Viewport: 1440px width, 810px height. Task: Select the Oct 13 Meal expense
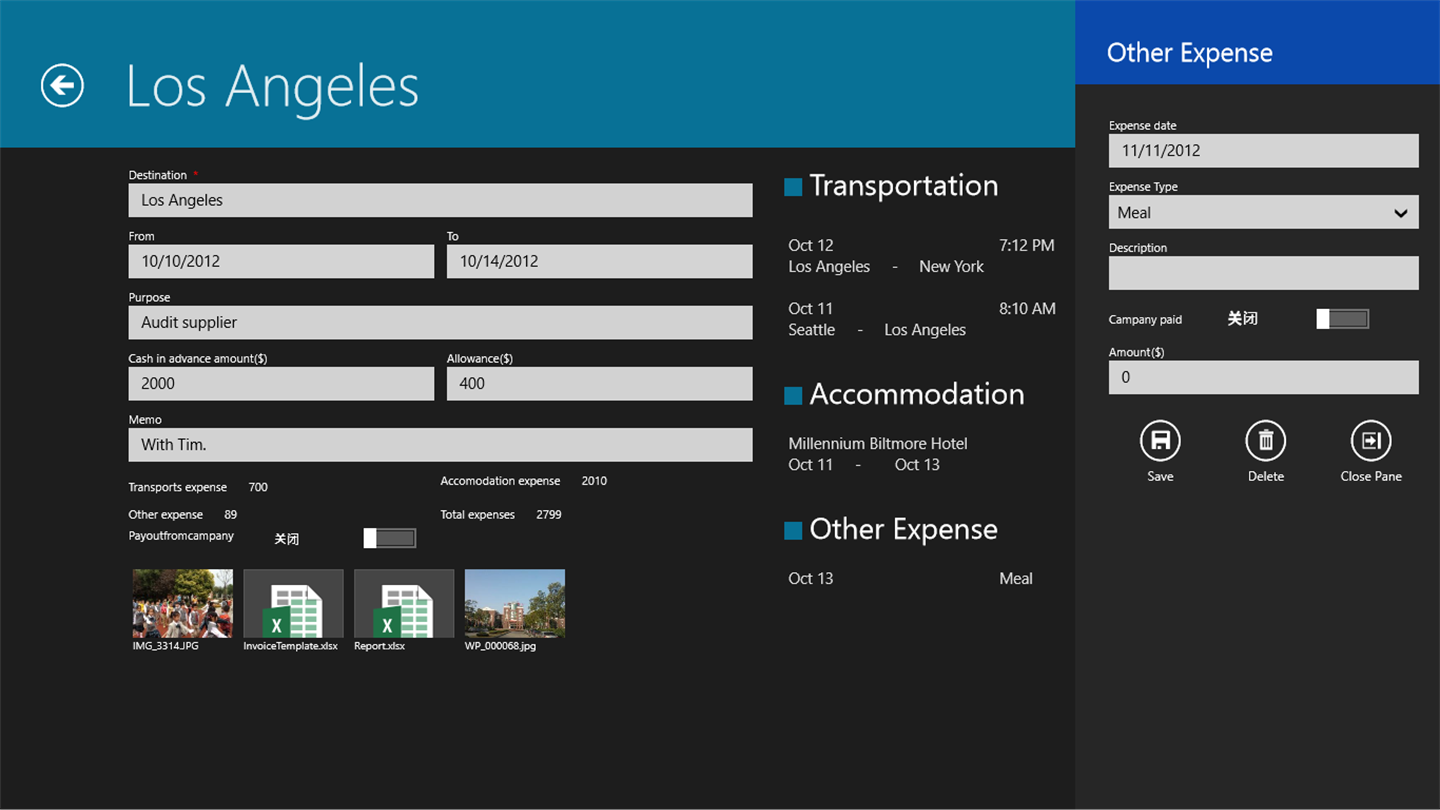[x=910, y=578]
